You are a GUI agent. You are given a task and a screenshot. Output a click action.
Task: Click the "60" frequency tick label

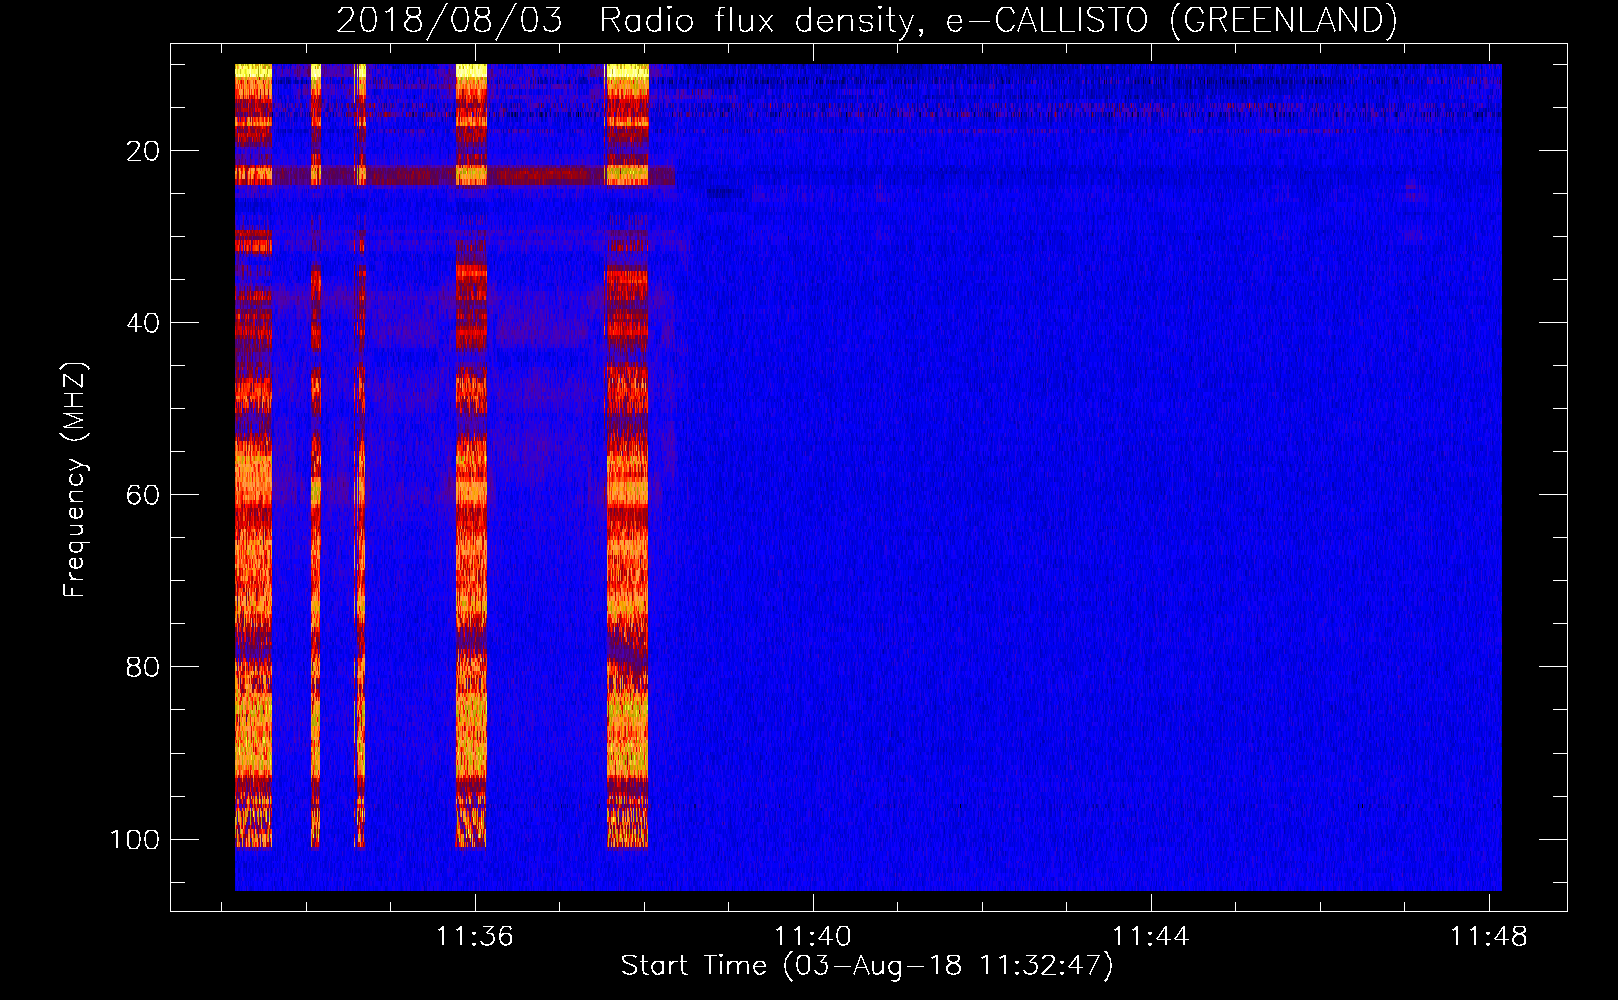(143, 495)
